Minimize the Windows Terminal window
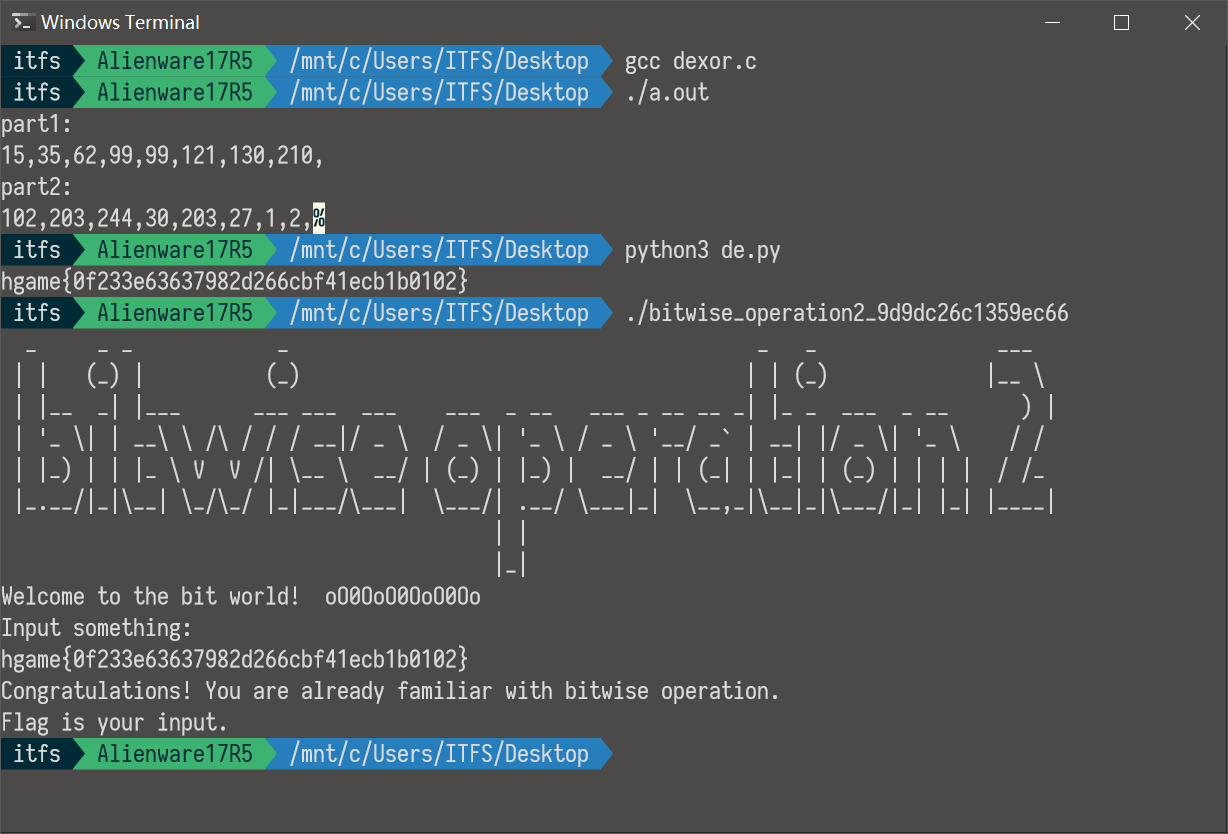Screen dimensions: 1228x834 point(1051,22)
